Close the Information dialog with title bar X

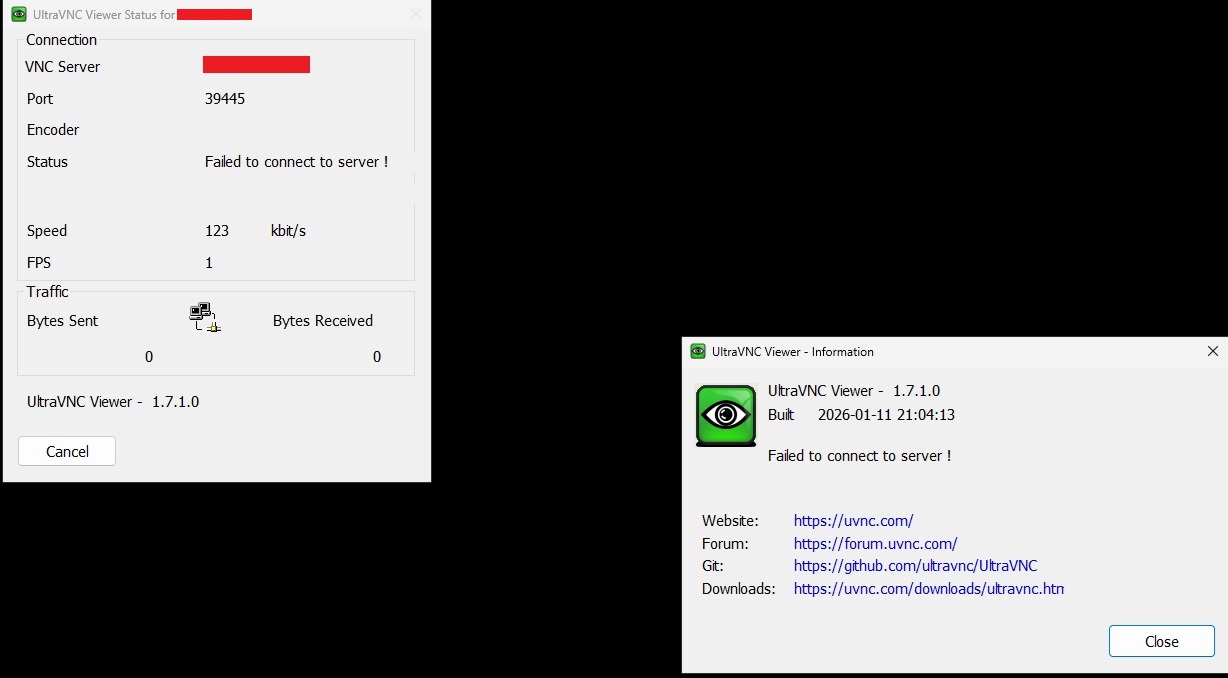pyautogui.click(x=1212, y=351)
